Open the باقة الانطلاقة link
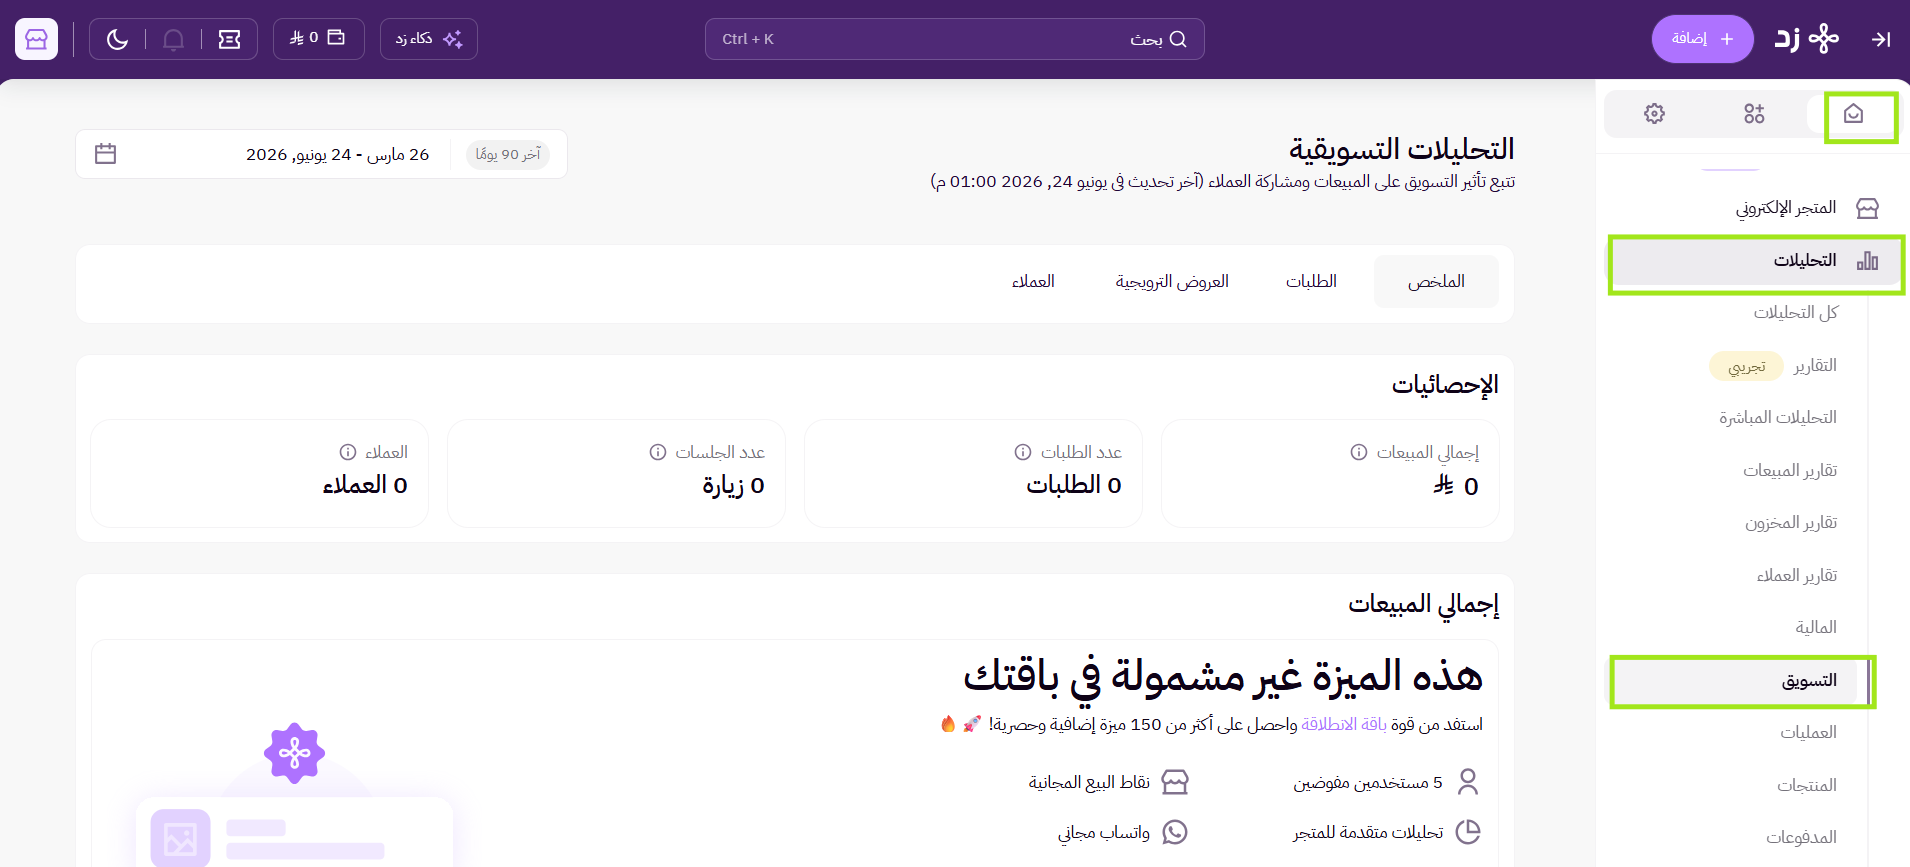Screen dimensions: 1910x867 click(1343, 724)
